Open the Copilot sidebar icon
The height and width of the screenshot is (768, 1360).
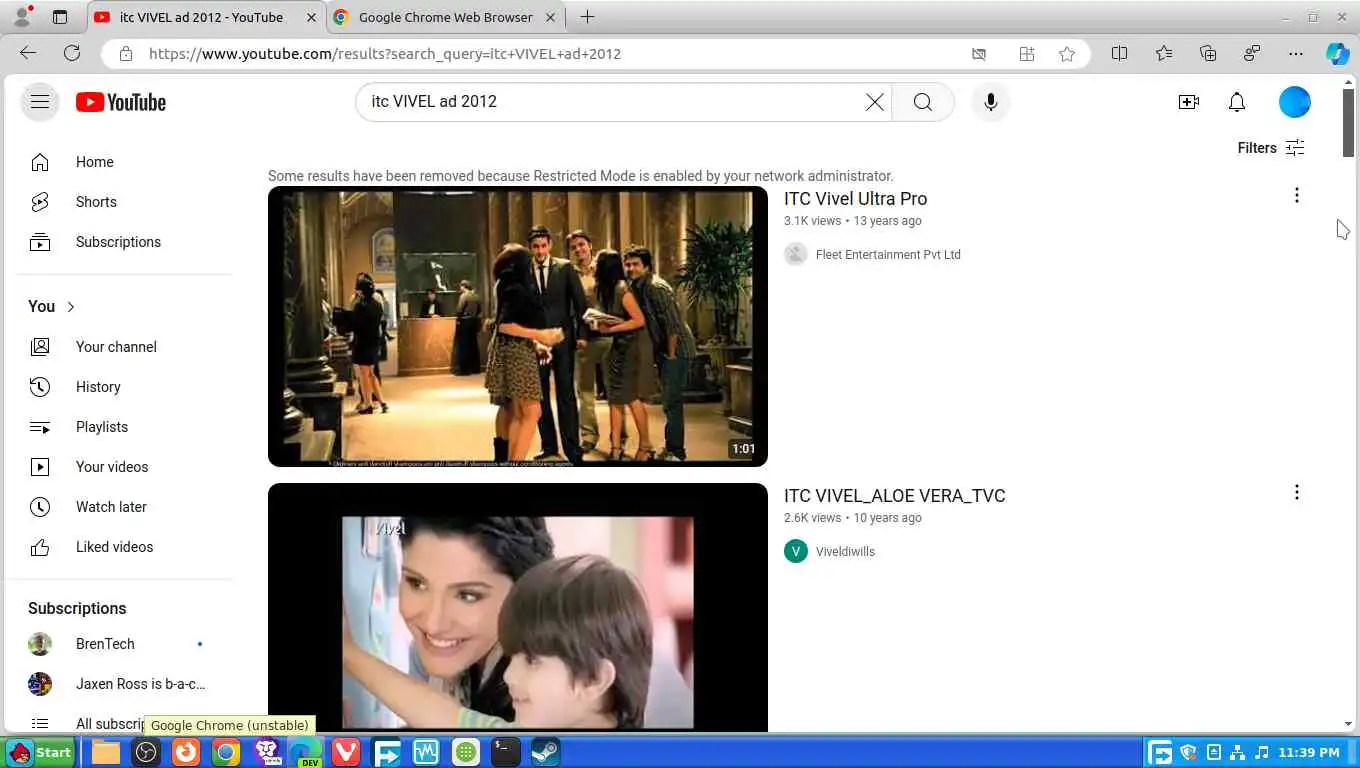click(x=1337, y=54)
